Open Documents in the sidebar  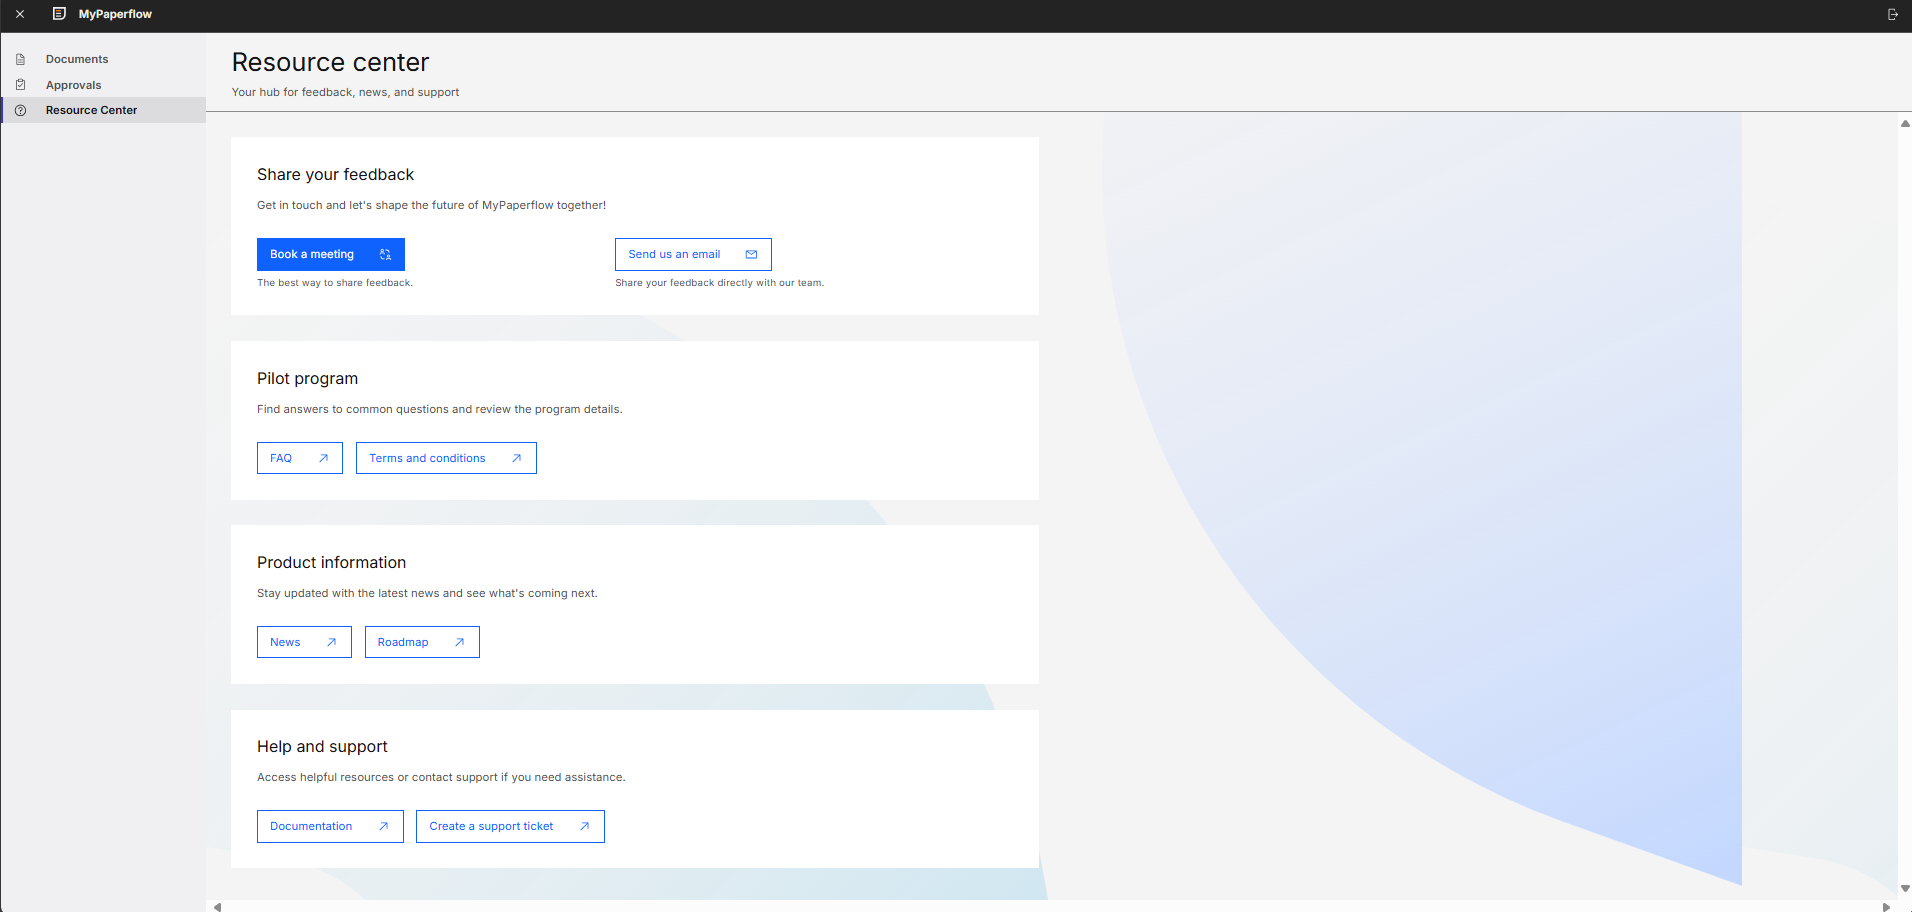(x=103, y=59)
